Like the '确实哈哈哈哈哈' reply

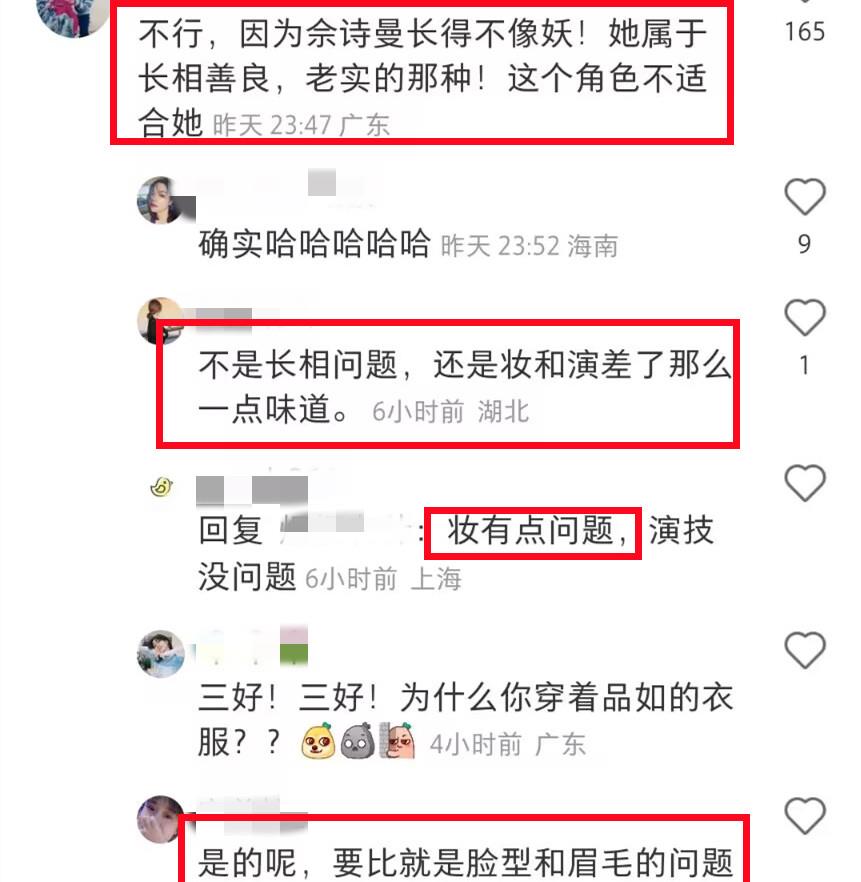[x=805, y=196]
